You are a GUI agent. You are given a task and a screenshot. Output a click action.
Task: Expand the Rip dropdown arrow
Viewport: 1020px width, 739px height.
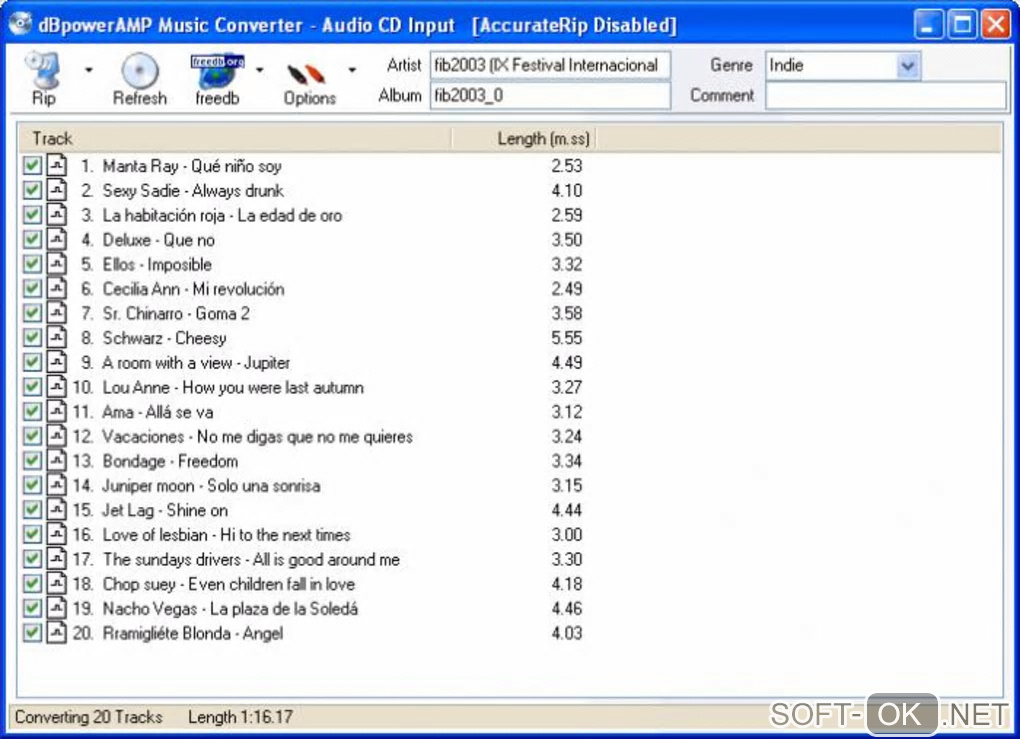click(x=89, y=70)
